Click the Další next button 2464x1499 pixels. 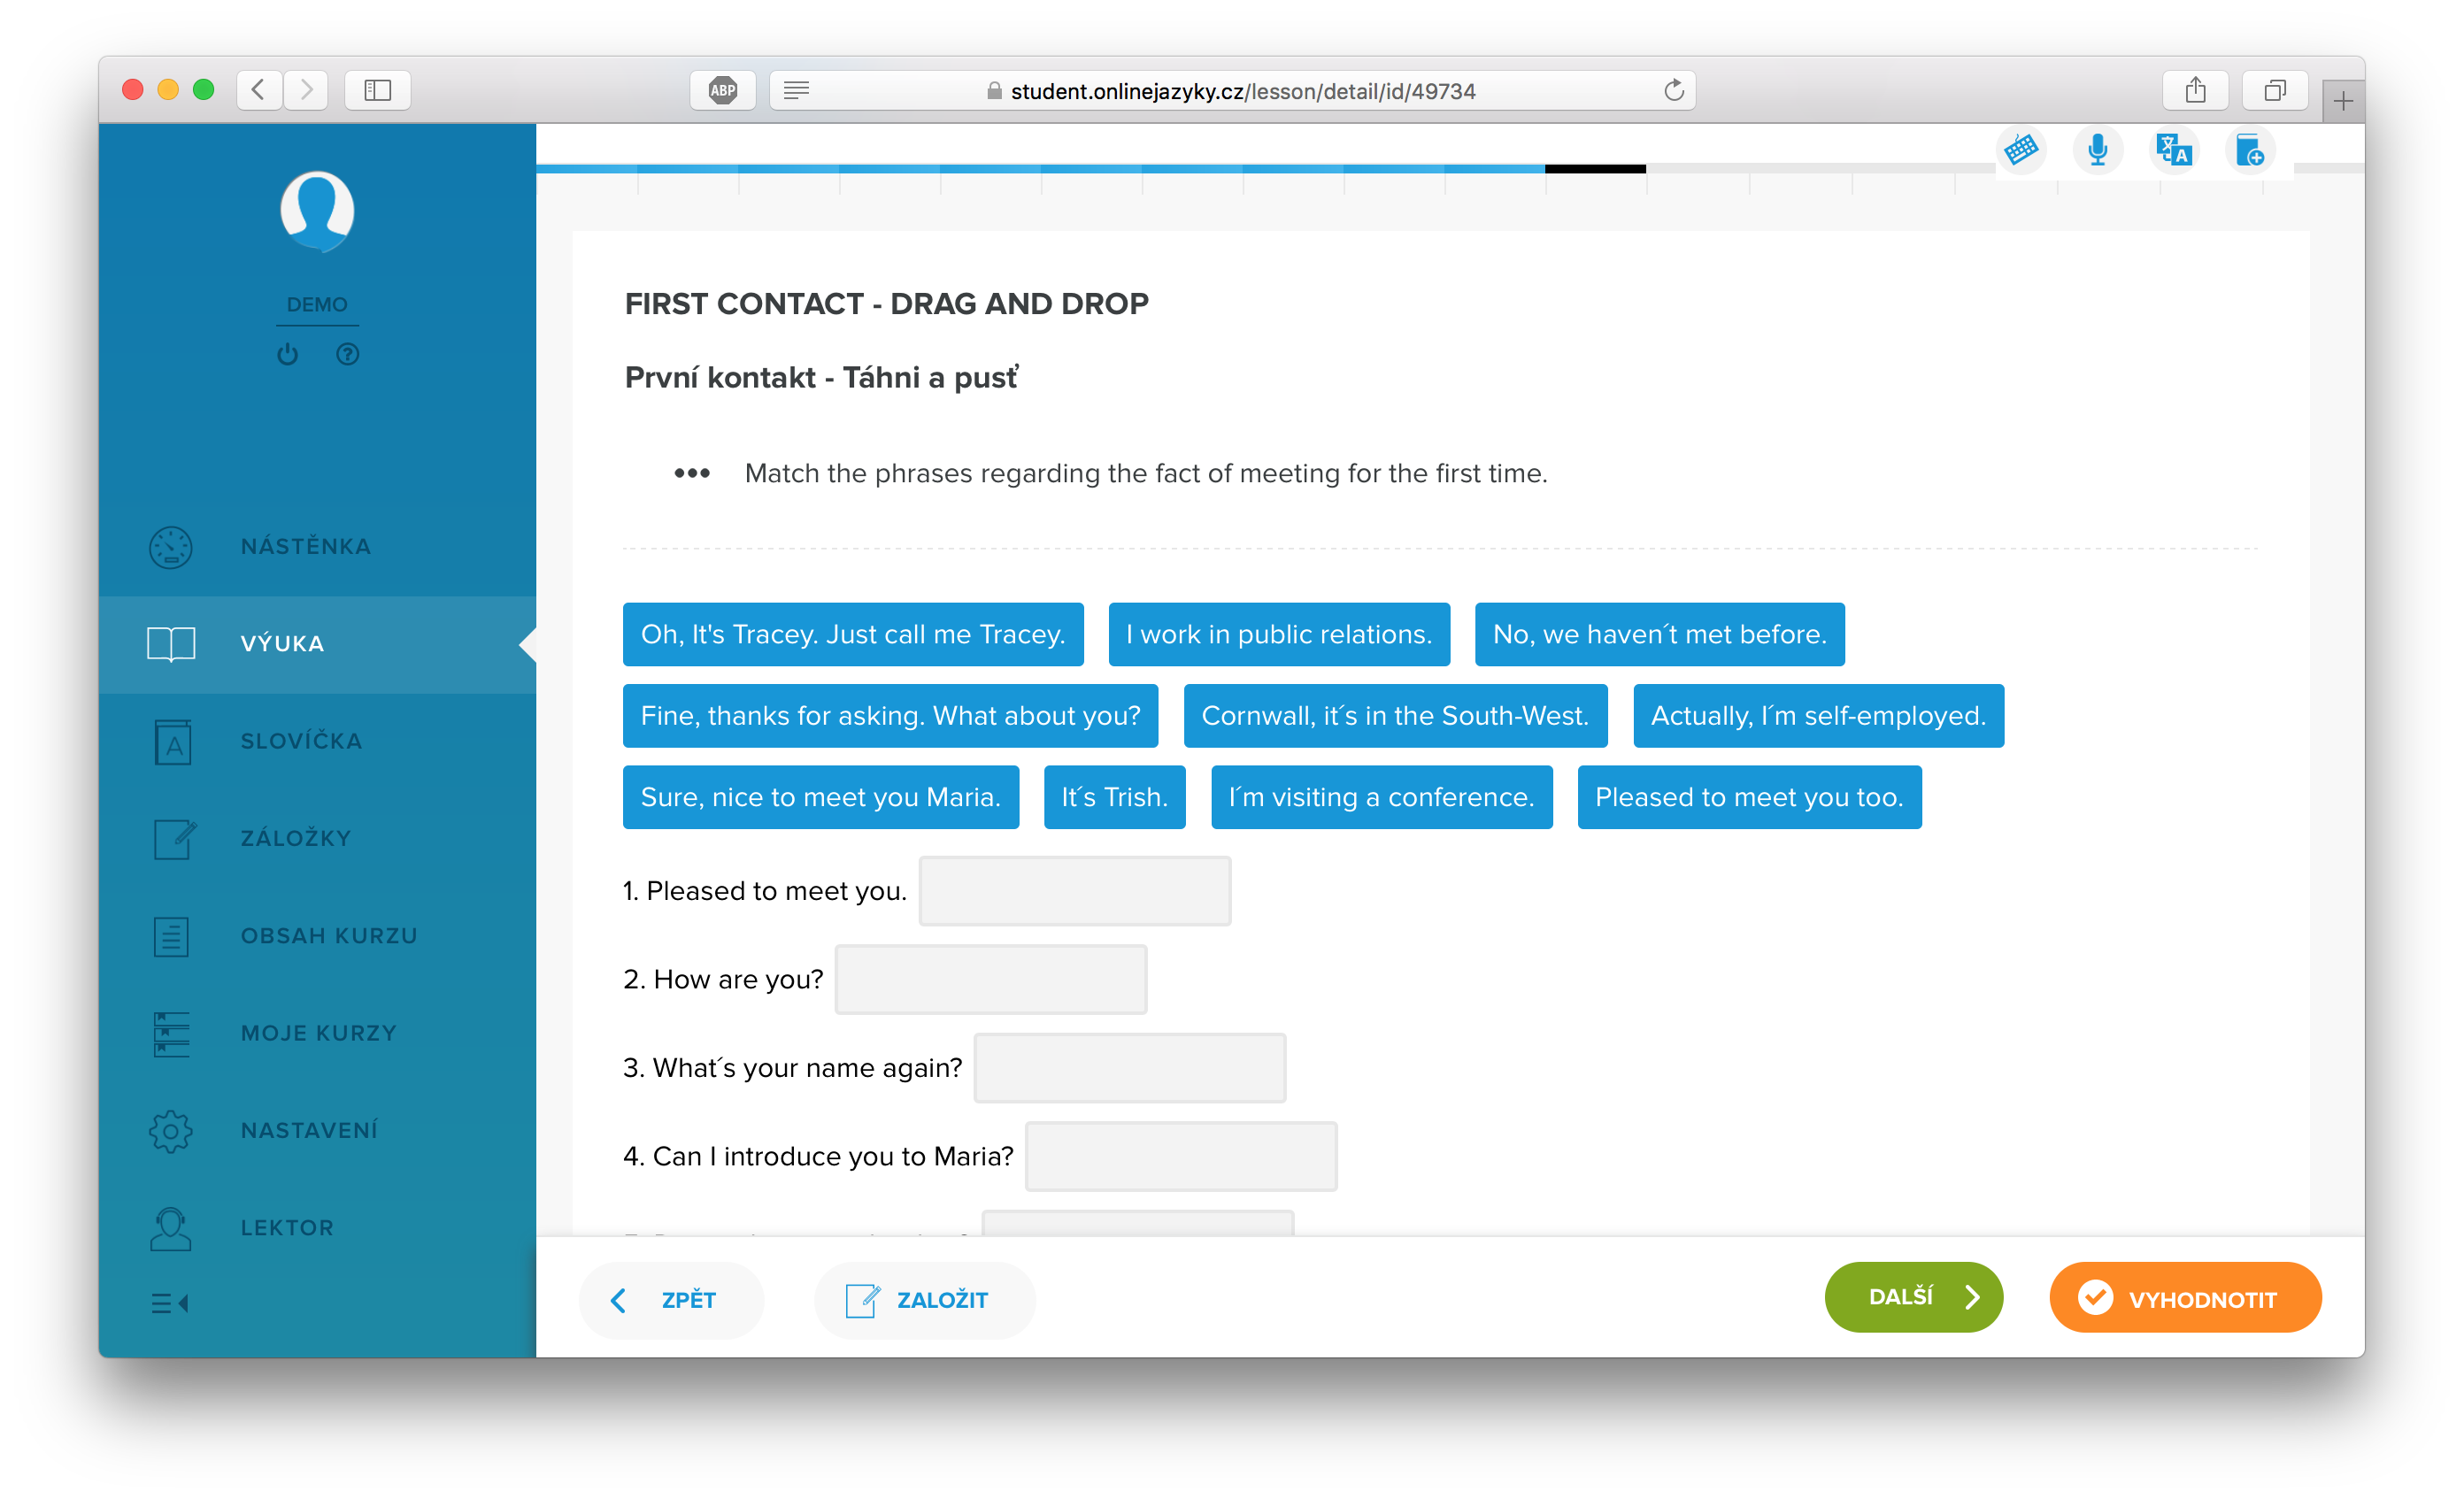(x=1913, y=1297)
